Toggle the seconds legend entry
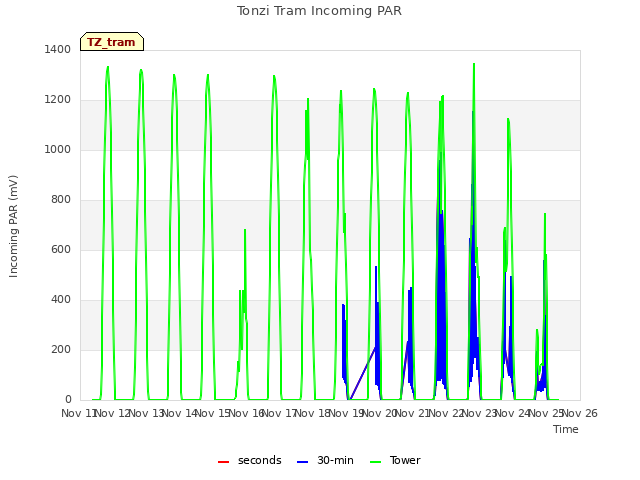Viewport: 640px width, 480px height. [x=250, y=460]
